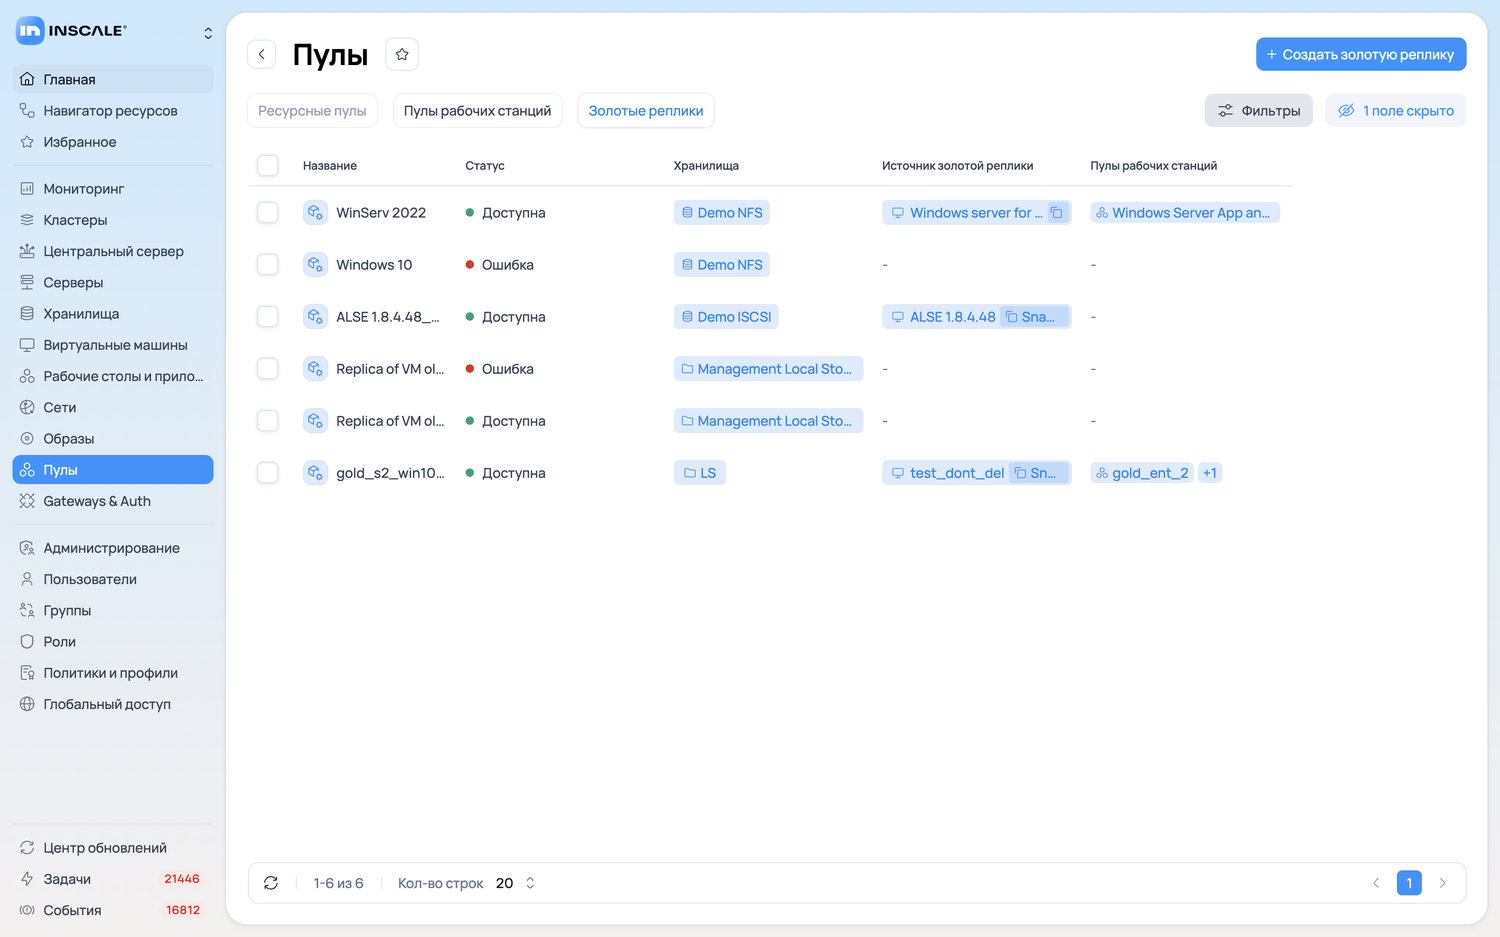The height and width of the screenshot is (937, 1500).
Task: Click the back arrow next to Пулы
Action: (x=262, y=54)
